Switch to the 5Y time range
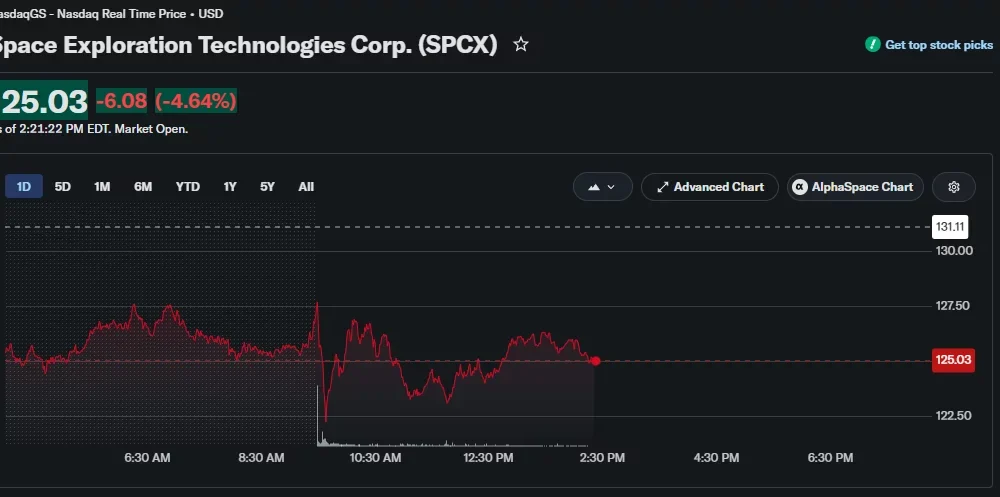Viewport: 1000px width, 497px height. pyautogui.click(x=267, y=187)
